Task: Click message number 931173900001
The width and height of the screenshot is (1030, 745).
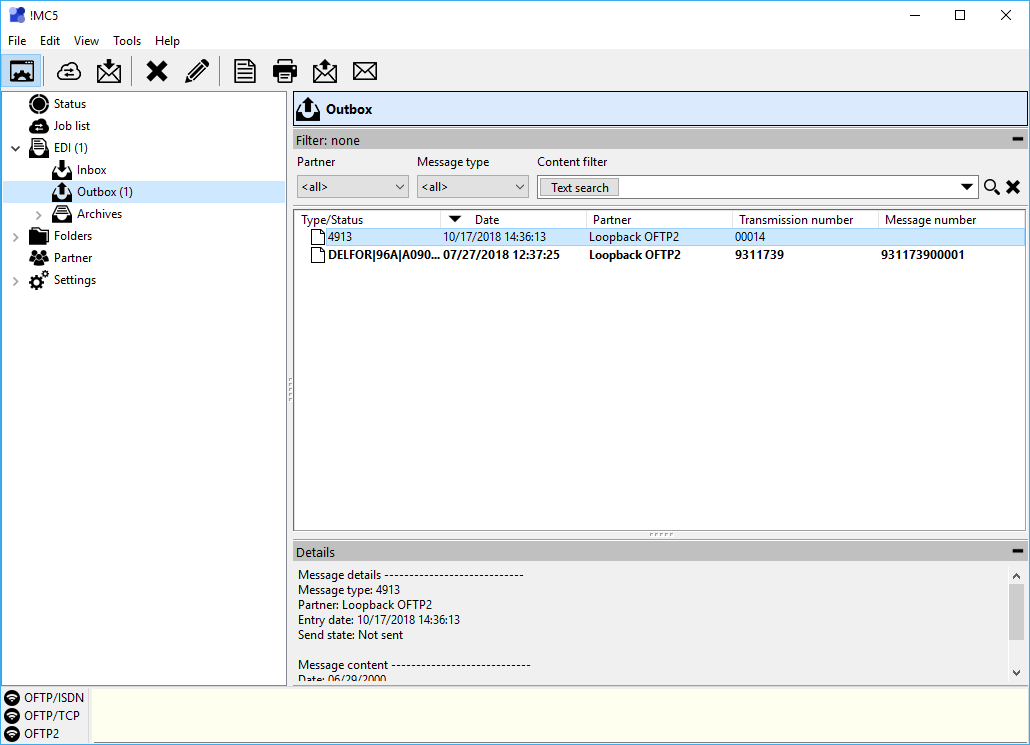Action: tap(922, 255)
